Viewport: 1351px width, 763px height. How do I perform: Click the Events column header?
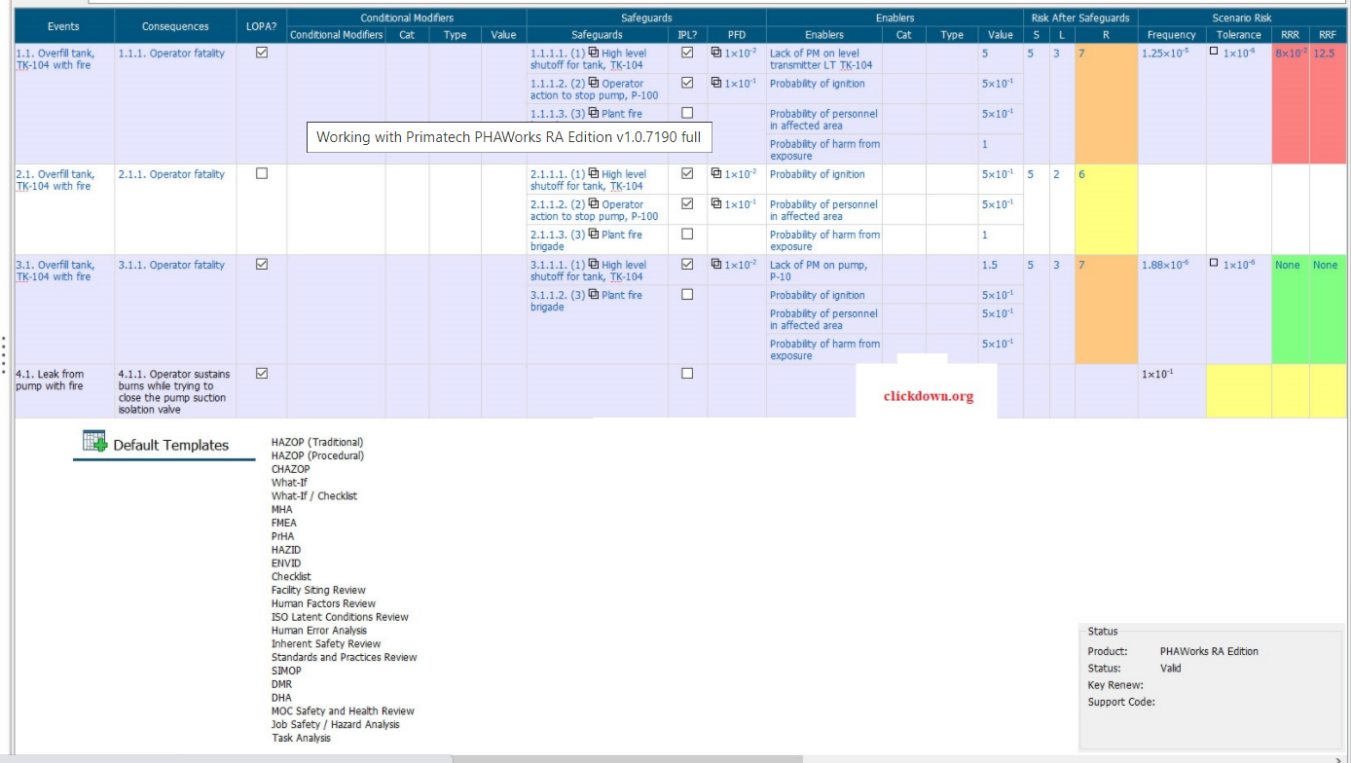tap(64, 26)
